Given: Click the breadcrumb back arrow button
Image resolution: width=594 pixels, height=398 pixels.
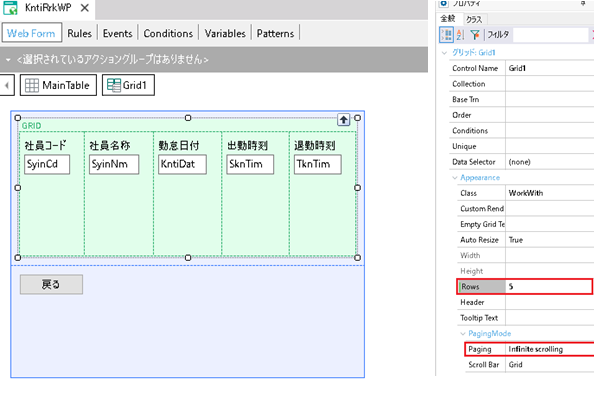Looking at the screenshot, I should [x=7, y=85].
